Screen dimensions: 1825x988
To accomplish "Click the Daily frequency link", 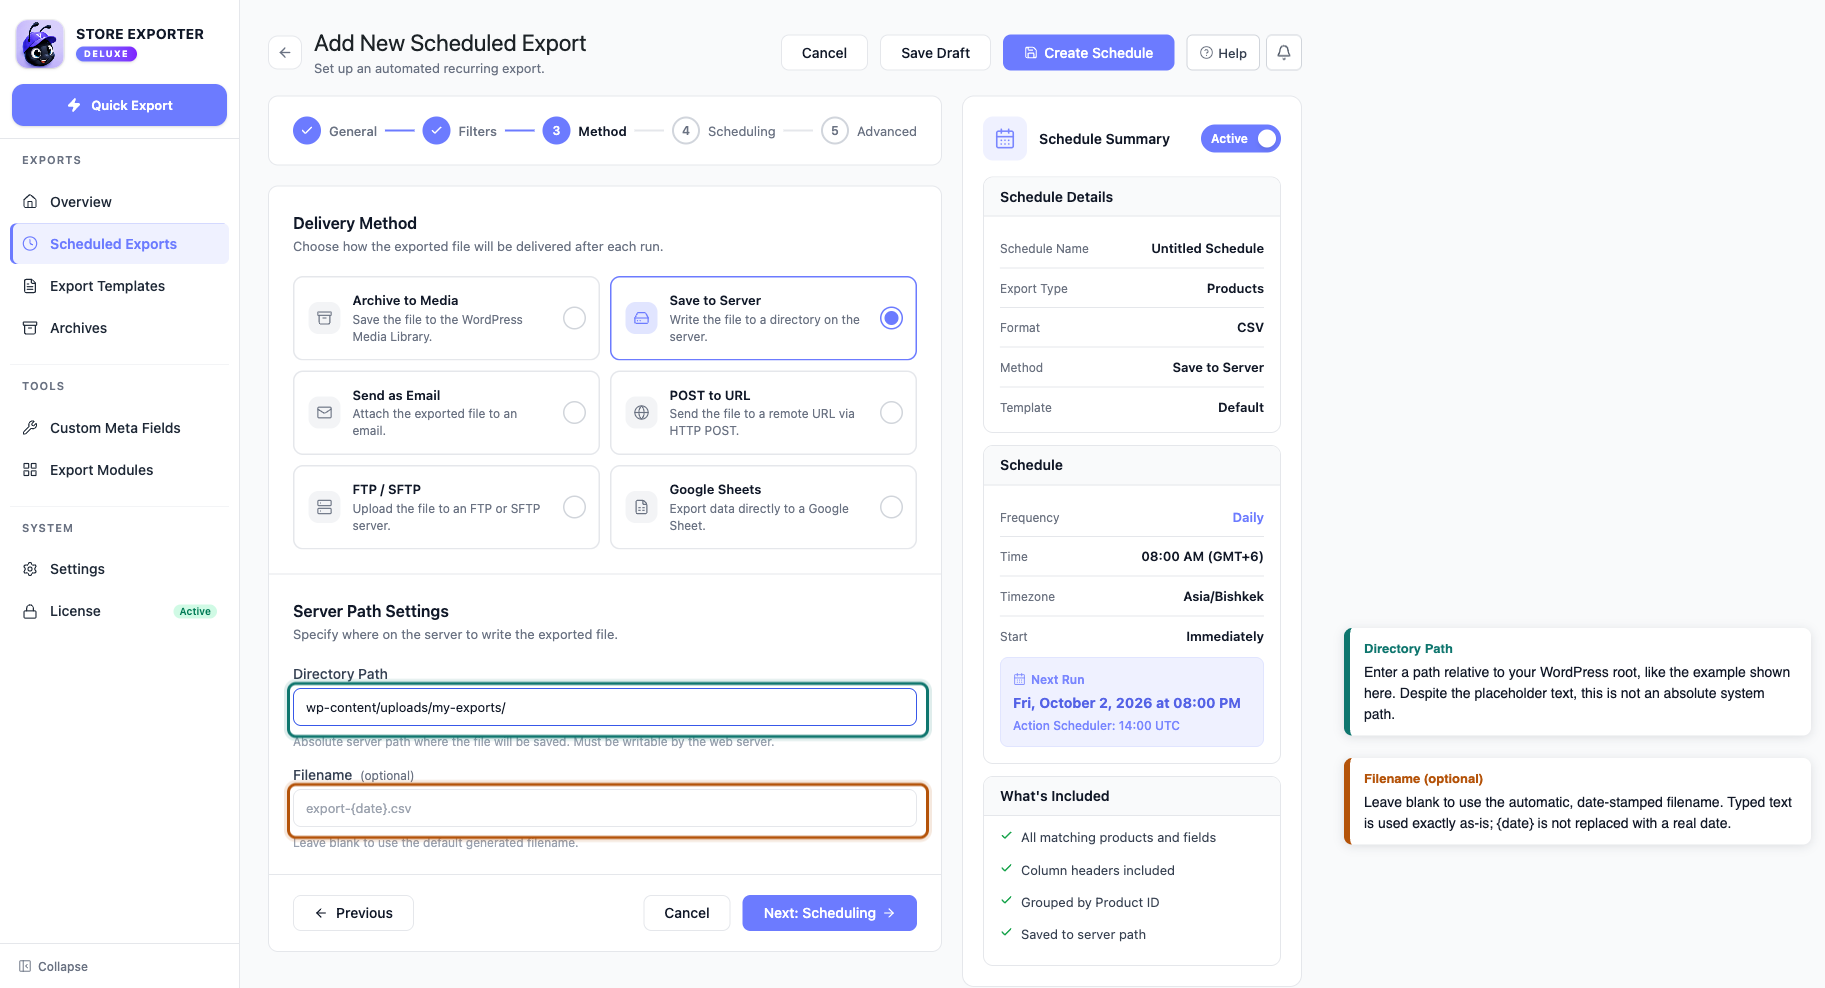I will pyautogui.click(x=1247, y=517).
